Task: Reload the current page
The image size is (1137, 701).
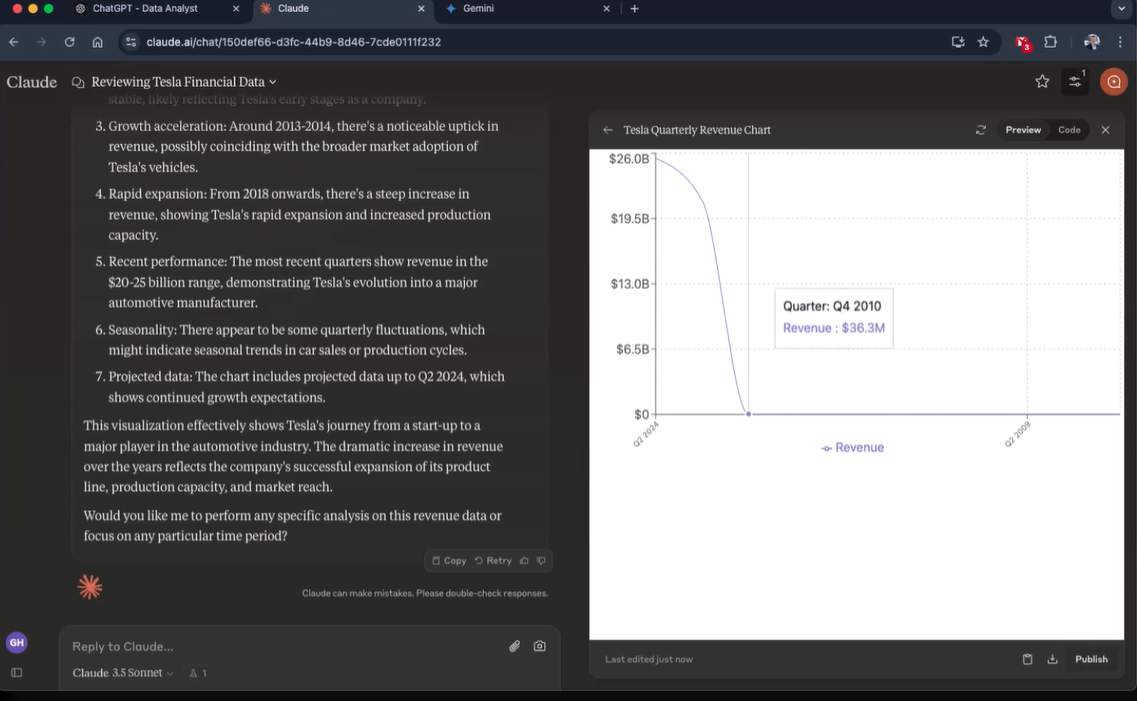Action: click(x=70, y=42)
